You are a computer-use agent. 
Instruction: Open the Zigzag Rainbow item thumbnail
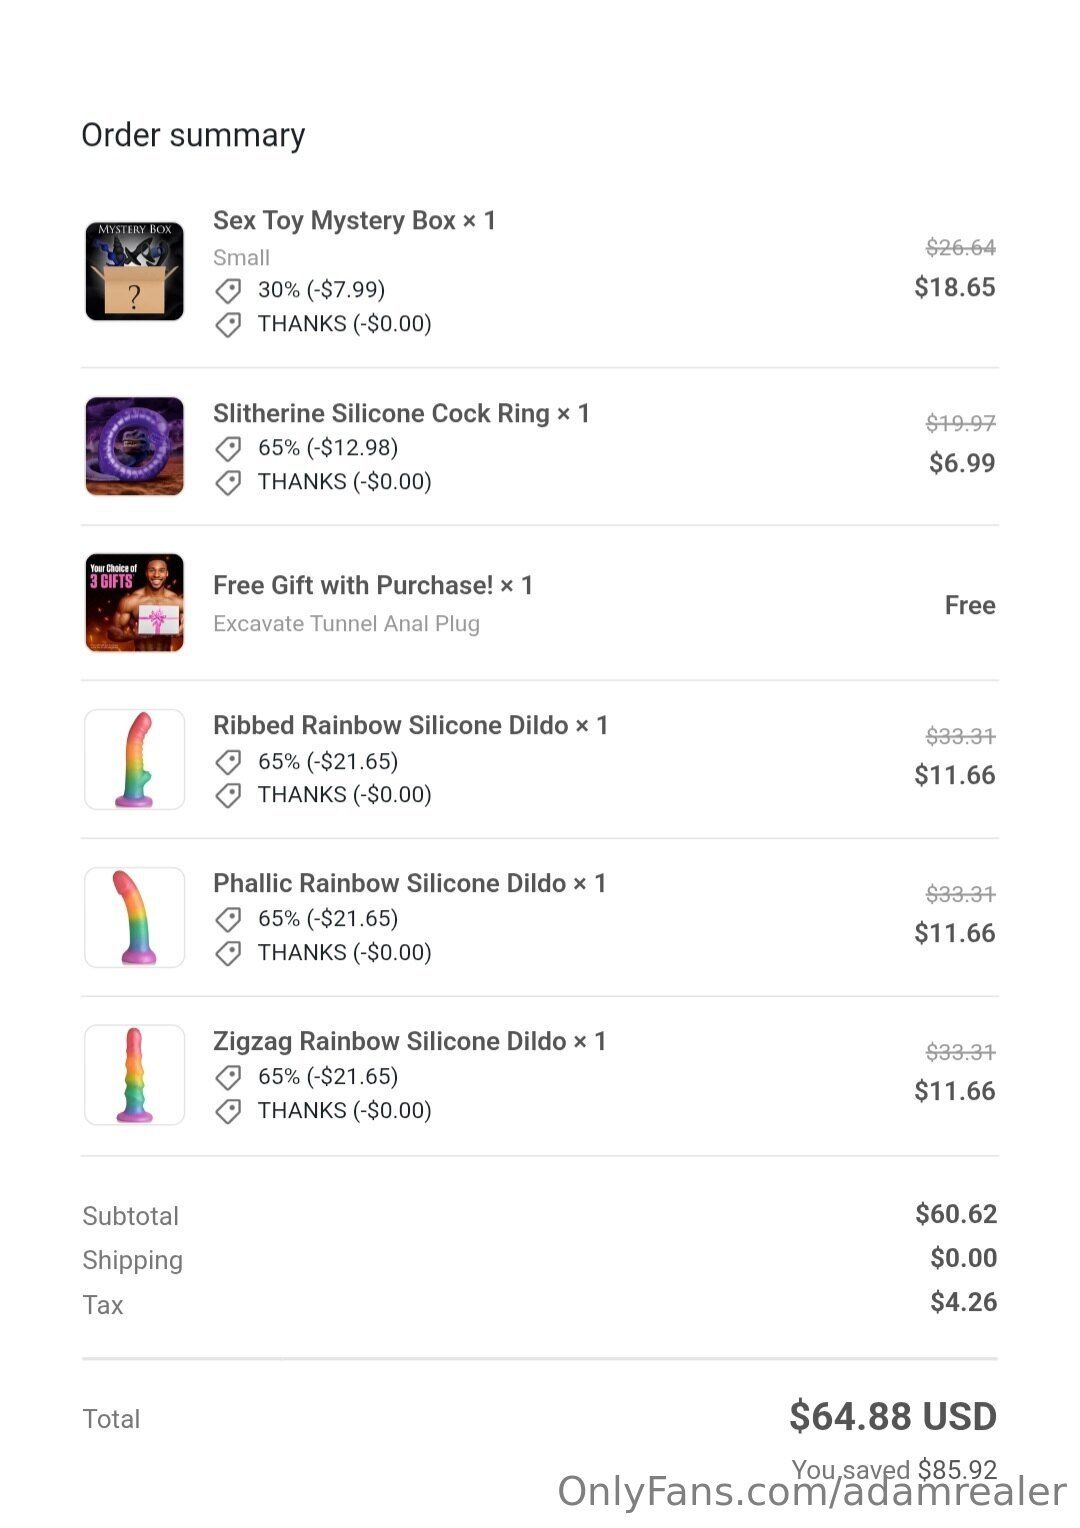pos(134,1075)
